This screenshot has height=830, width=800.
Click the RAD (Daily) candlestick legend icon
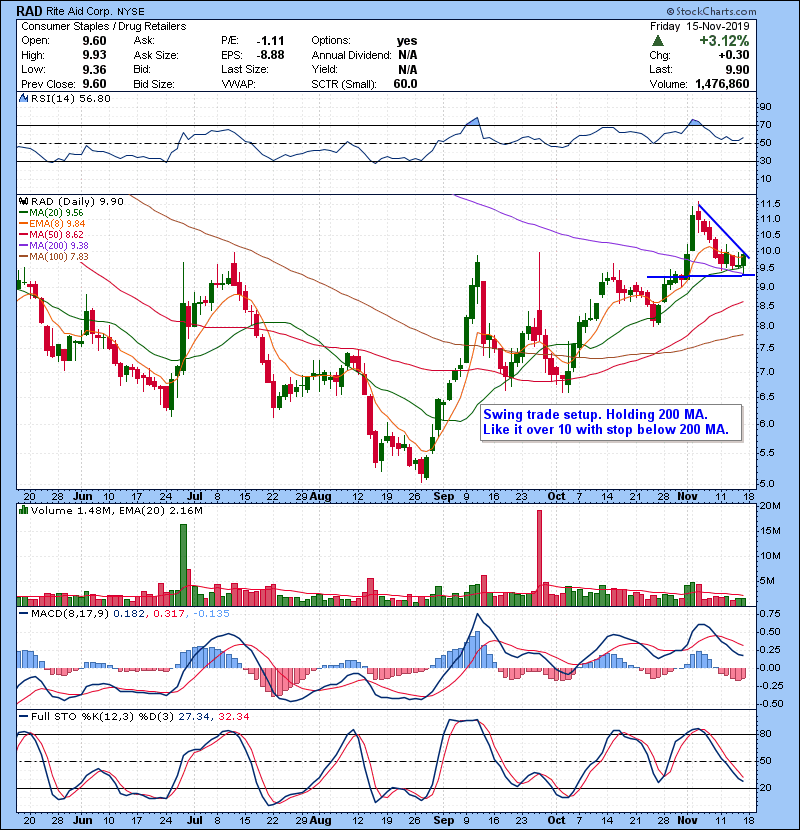[x=24, y=201]
